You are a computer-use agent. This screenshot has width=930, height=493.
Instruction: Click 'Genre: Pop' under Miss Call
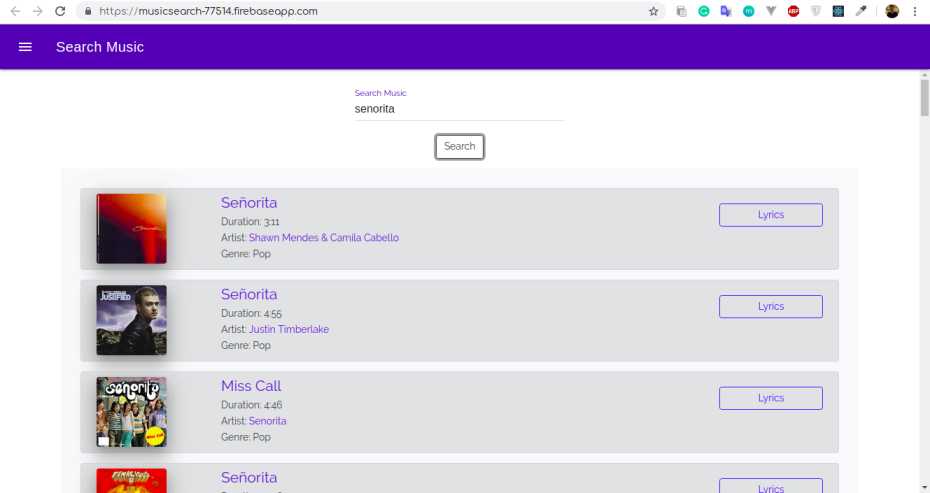click(x=246, y=437)
